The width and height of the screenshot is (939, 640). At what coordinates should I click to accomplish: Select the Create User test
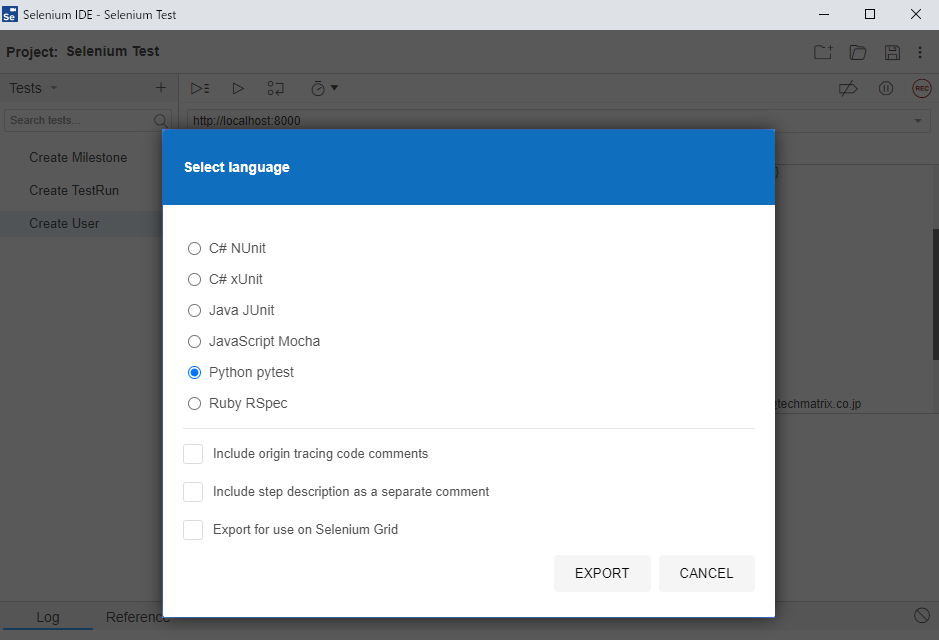click(x=81, y=223)
